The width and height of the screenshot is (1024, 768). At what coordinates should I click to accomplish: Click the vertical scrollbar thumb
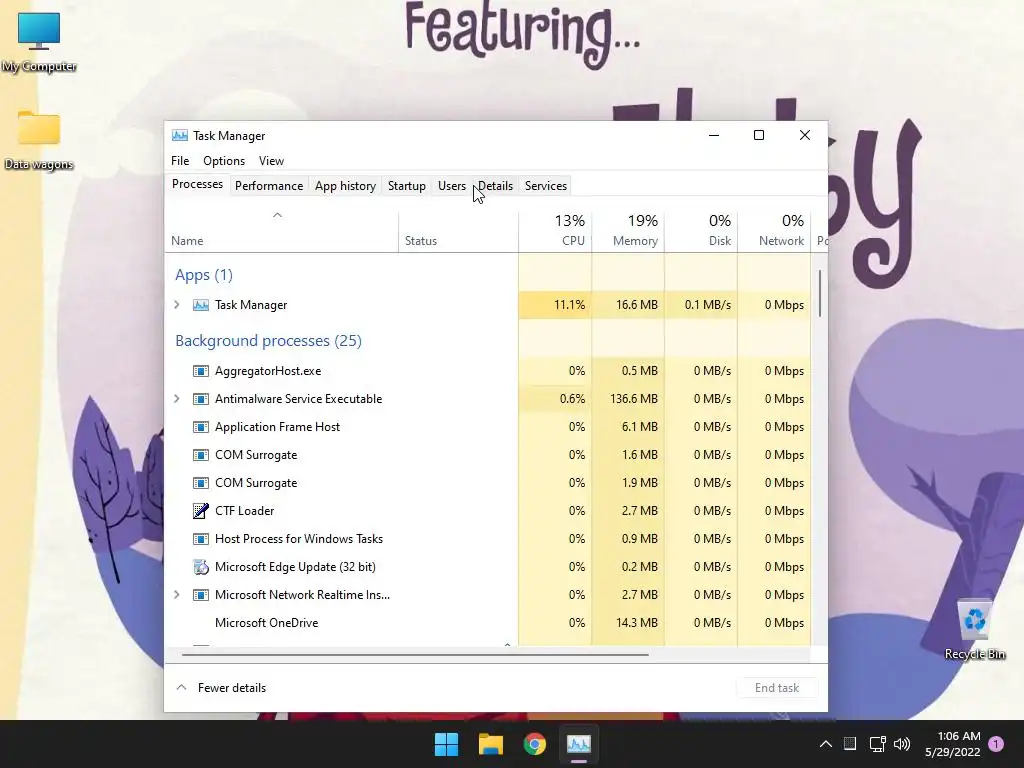click(x=820, y=293)
